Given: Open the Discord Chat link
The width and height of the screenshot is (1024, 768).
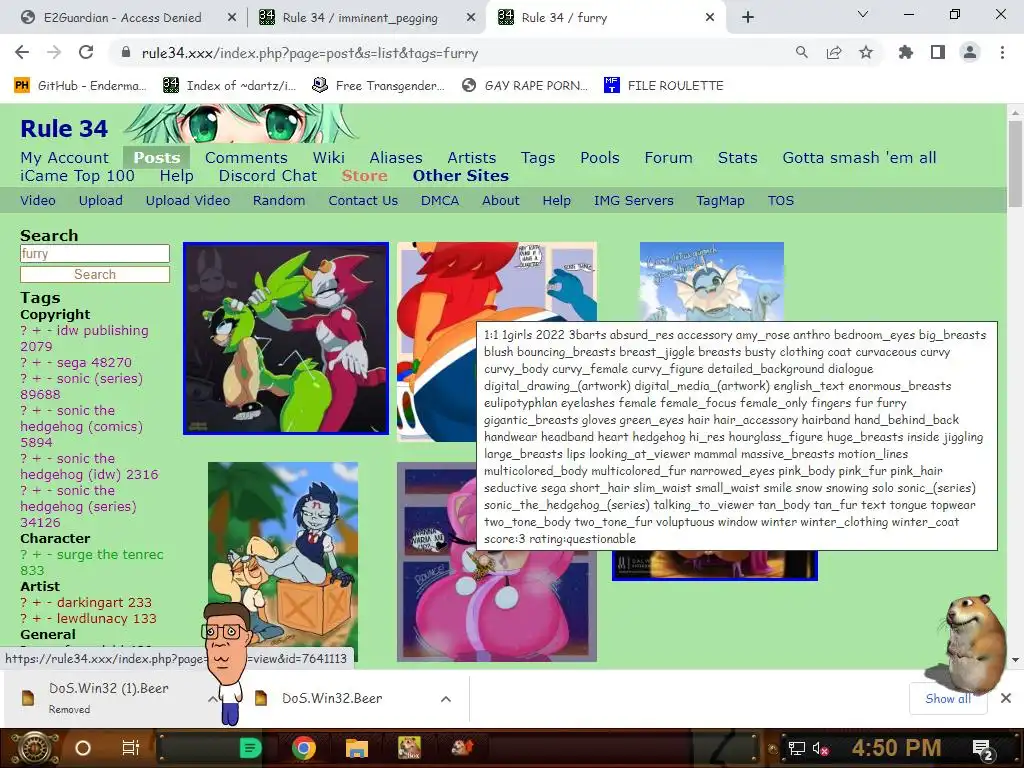Looking at the screenshot, I should 268,176.
